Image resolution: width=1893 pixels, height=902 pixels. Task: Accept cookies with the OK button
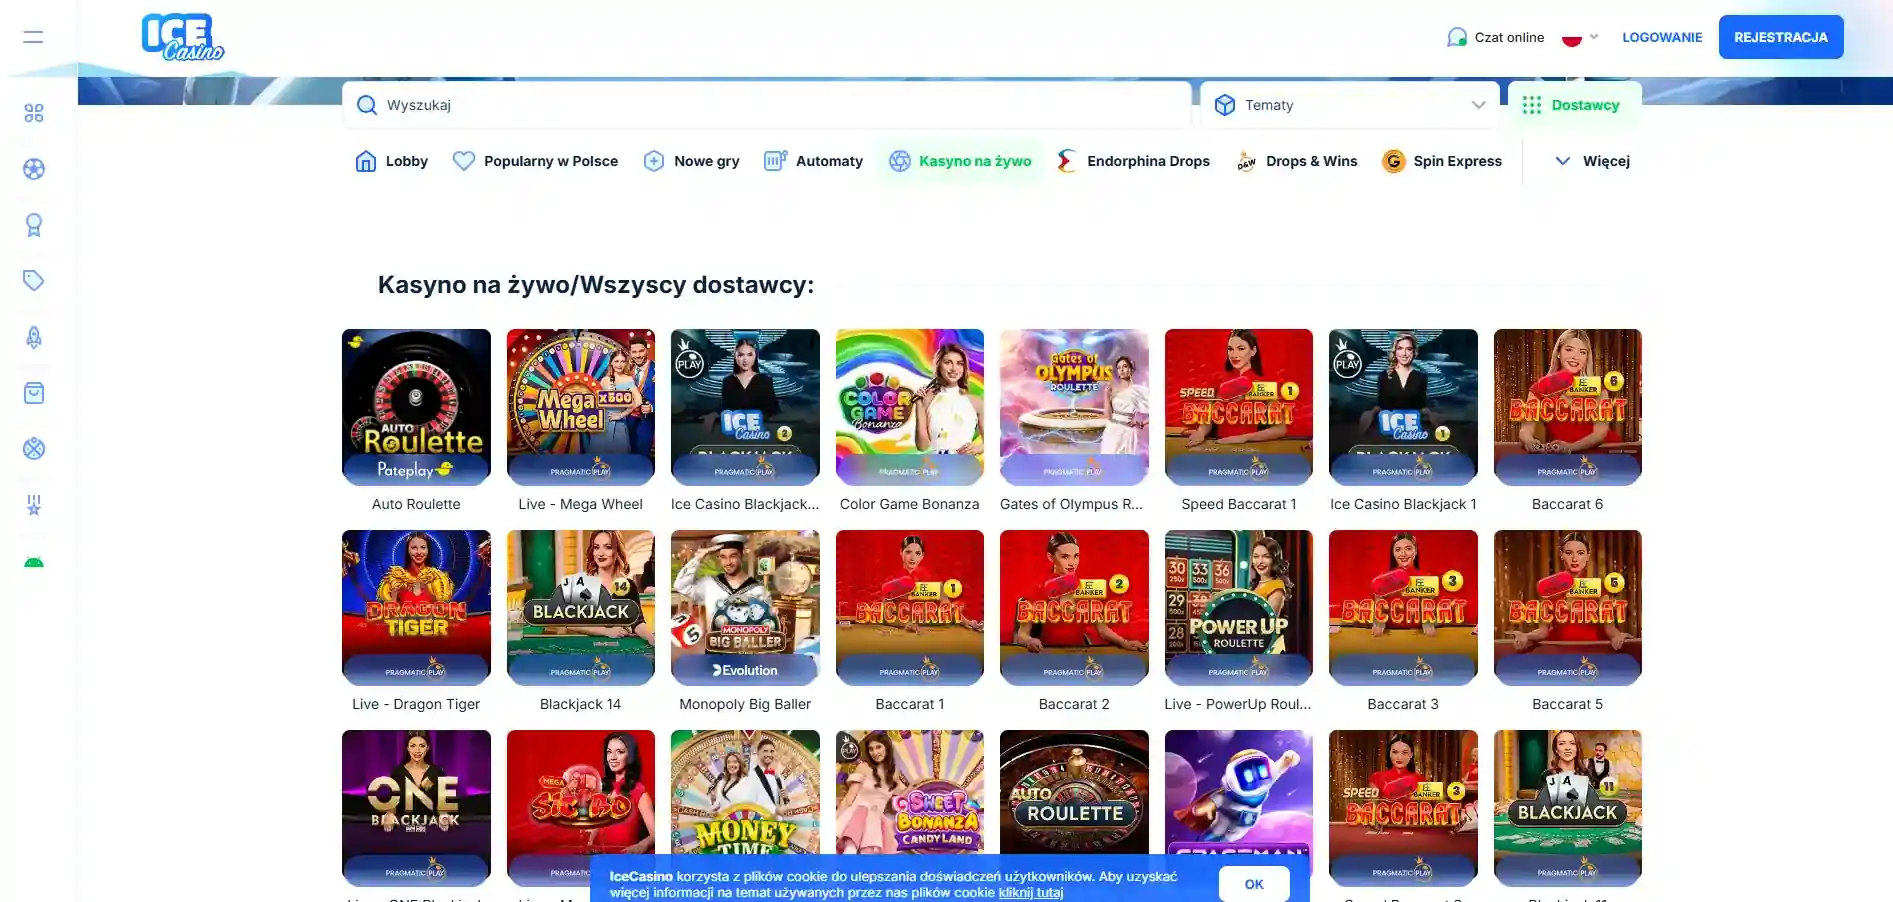click(x=1254, y=884)
